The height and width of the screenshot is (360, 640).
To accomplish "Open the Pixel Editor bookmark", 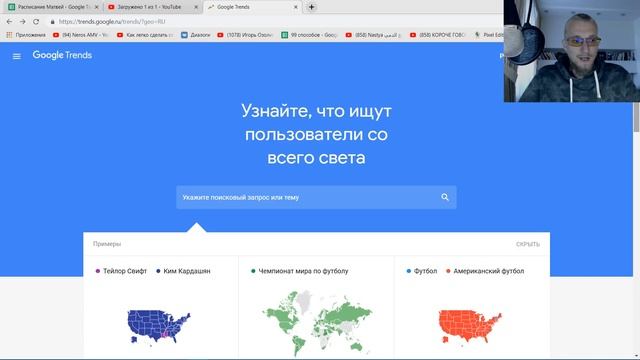I will click(x=489, y=35).
